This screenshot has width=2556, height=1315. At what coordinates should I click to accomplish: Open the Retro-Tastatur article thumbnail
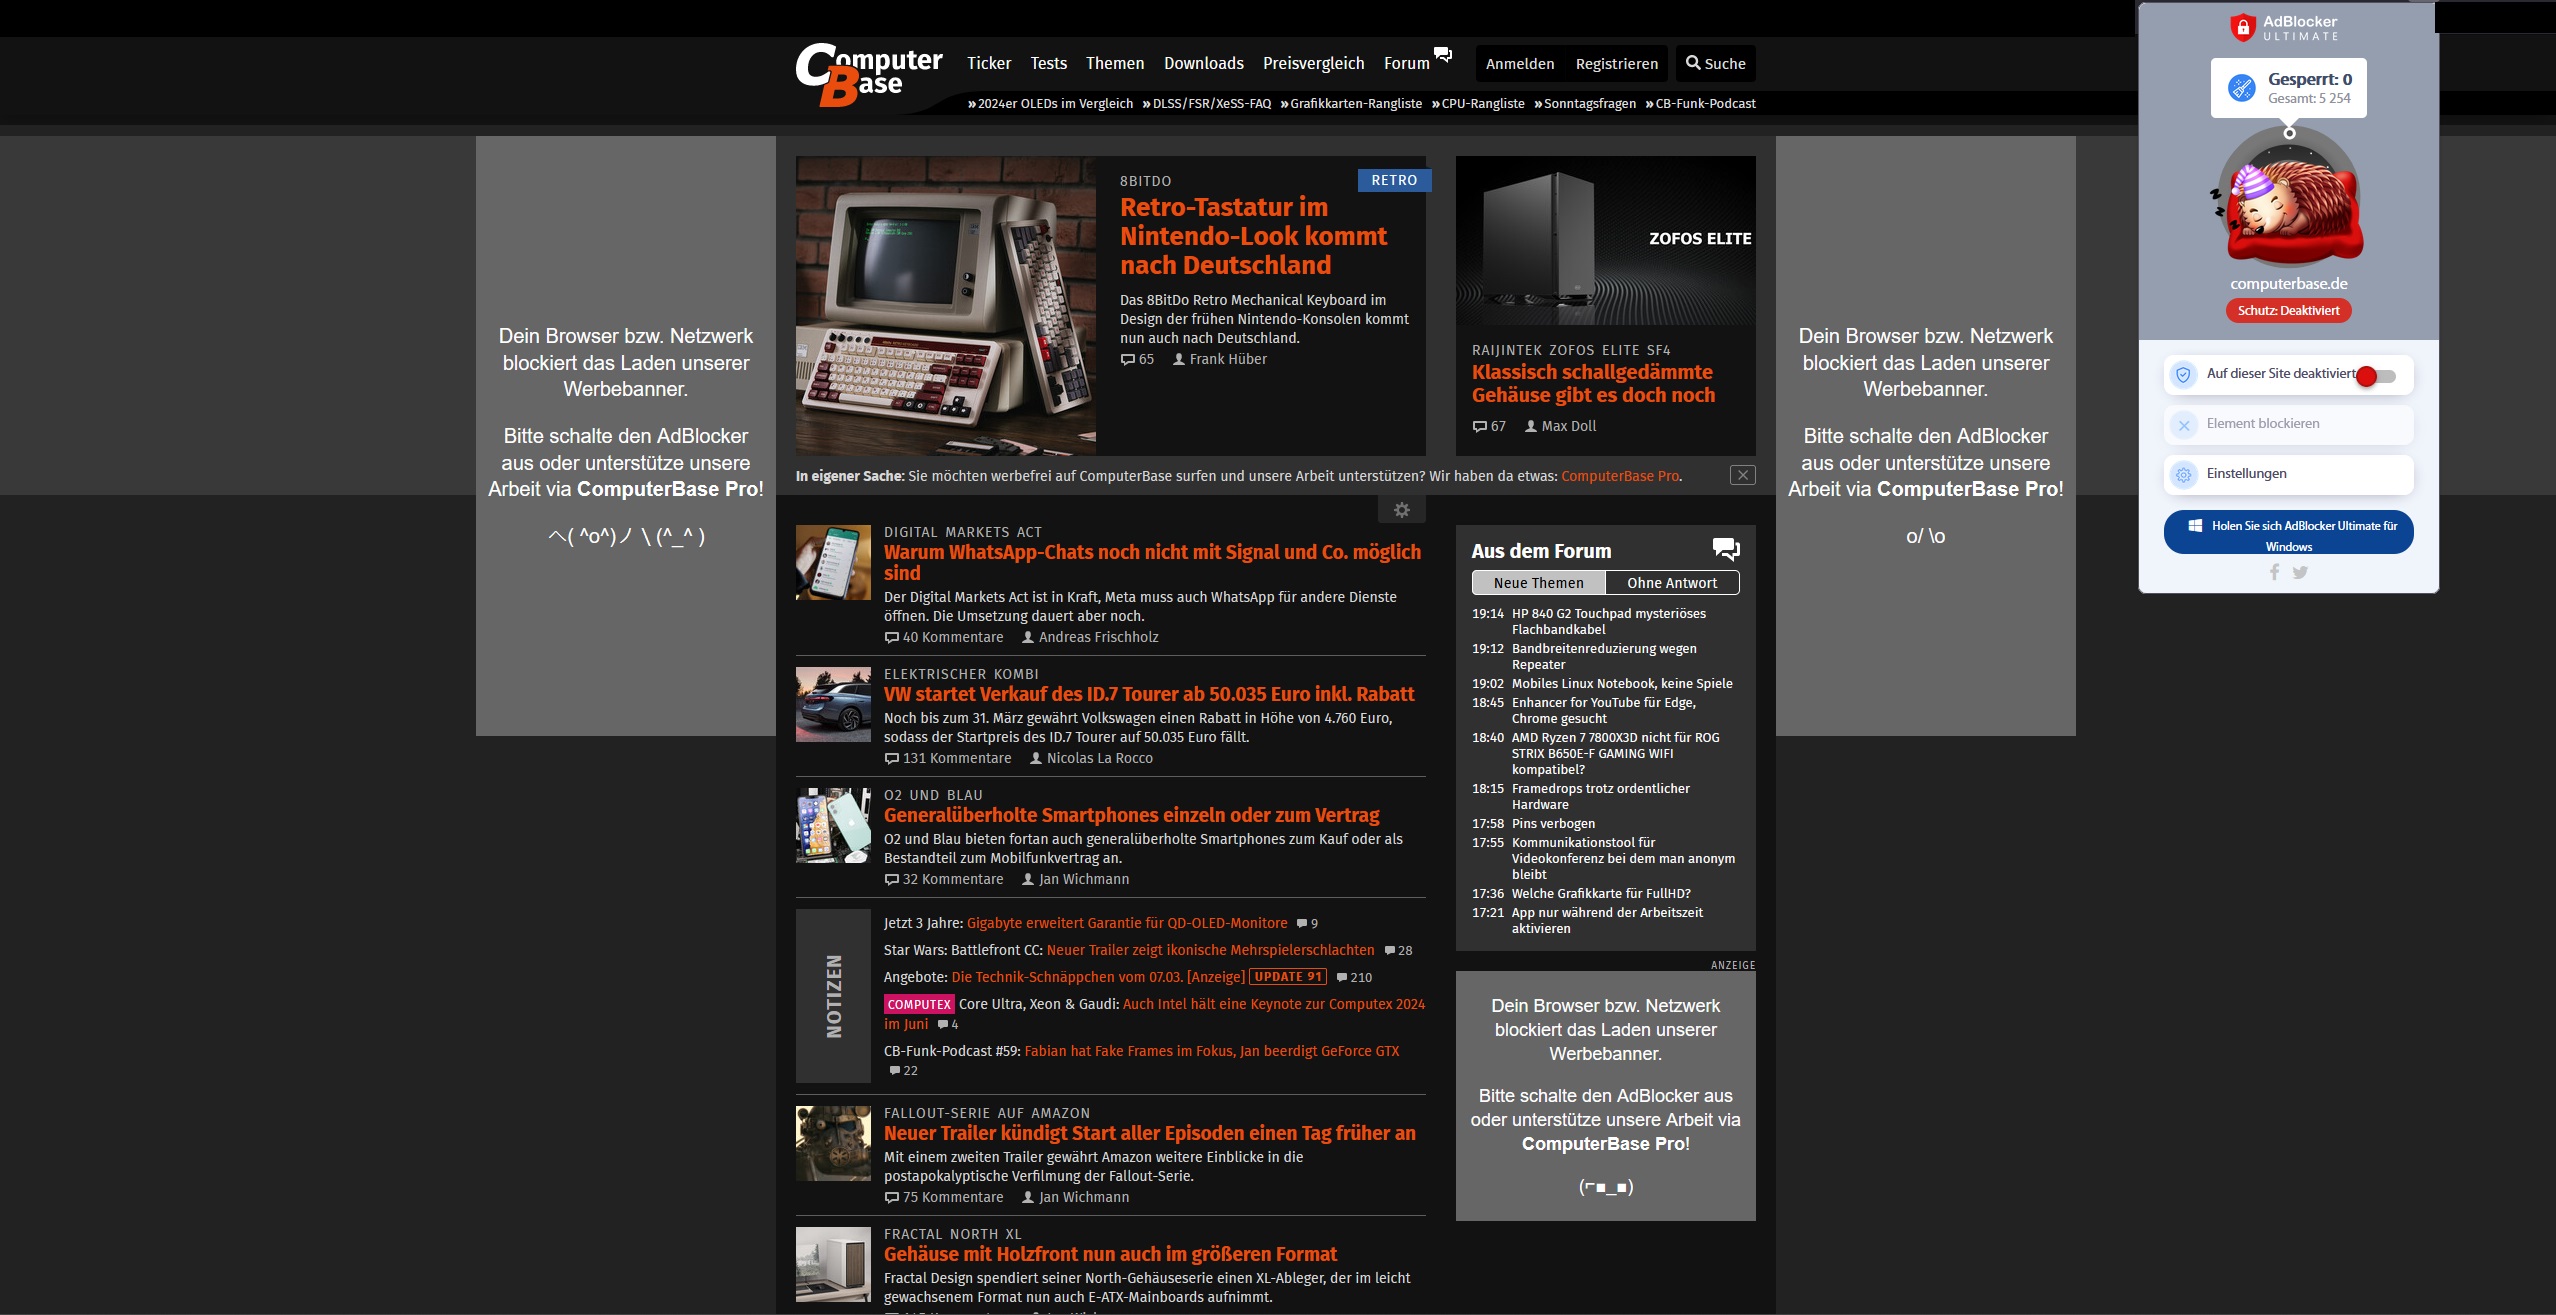[x=945, y=305]
